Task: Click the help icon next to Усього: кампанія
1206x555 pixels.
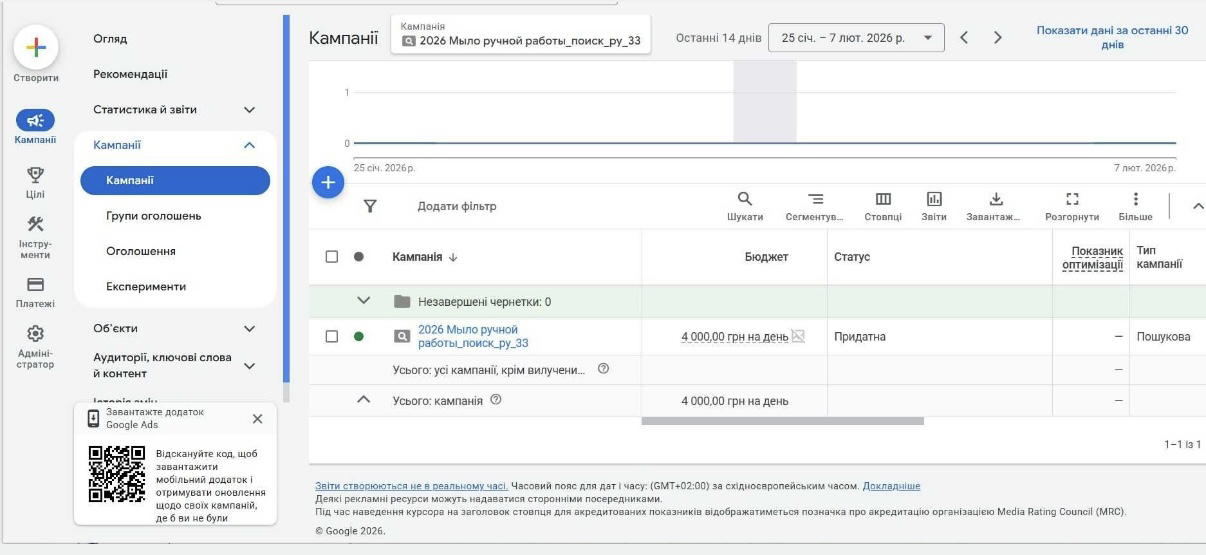Action: pos(495,400)
